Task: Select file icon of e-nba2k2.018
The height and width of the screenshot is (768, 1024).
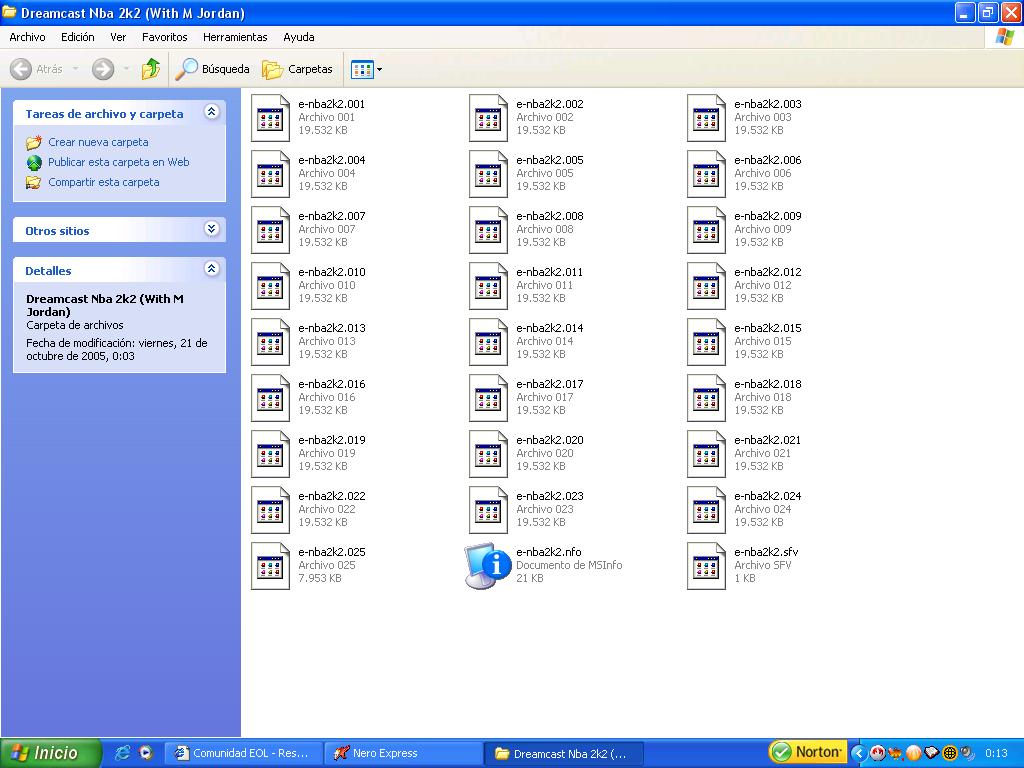Action: click(707, 399)
